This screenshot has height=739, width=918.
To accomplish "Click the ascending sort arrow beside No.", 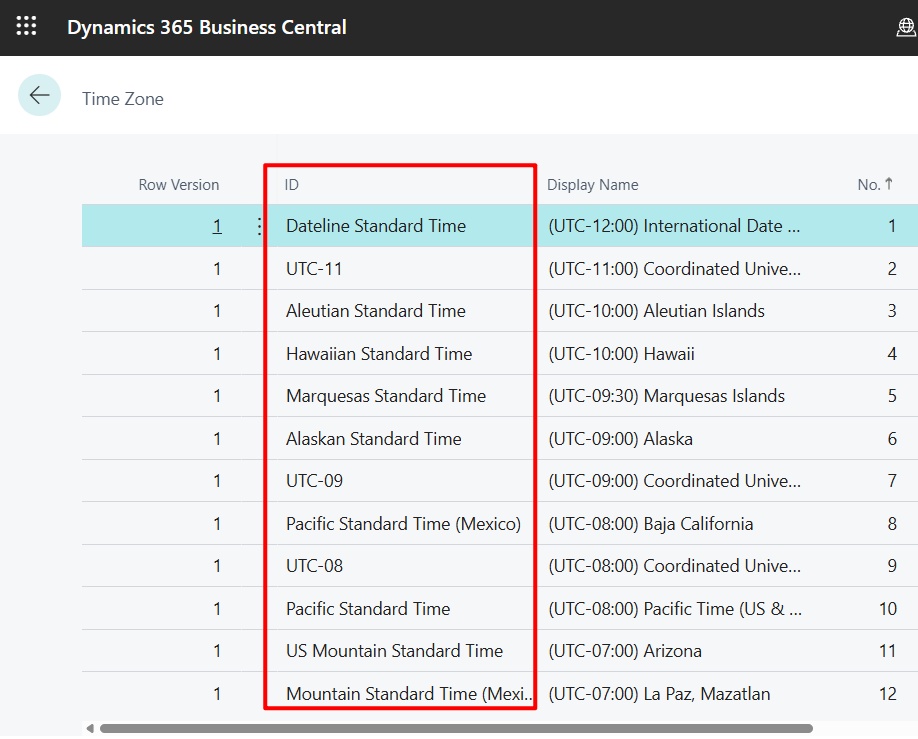I will click(x=888, y=184).
